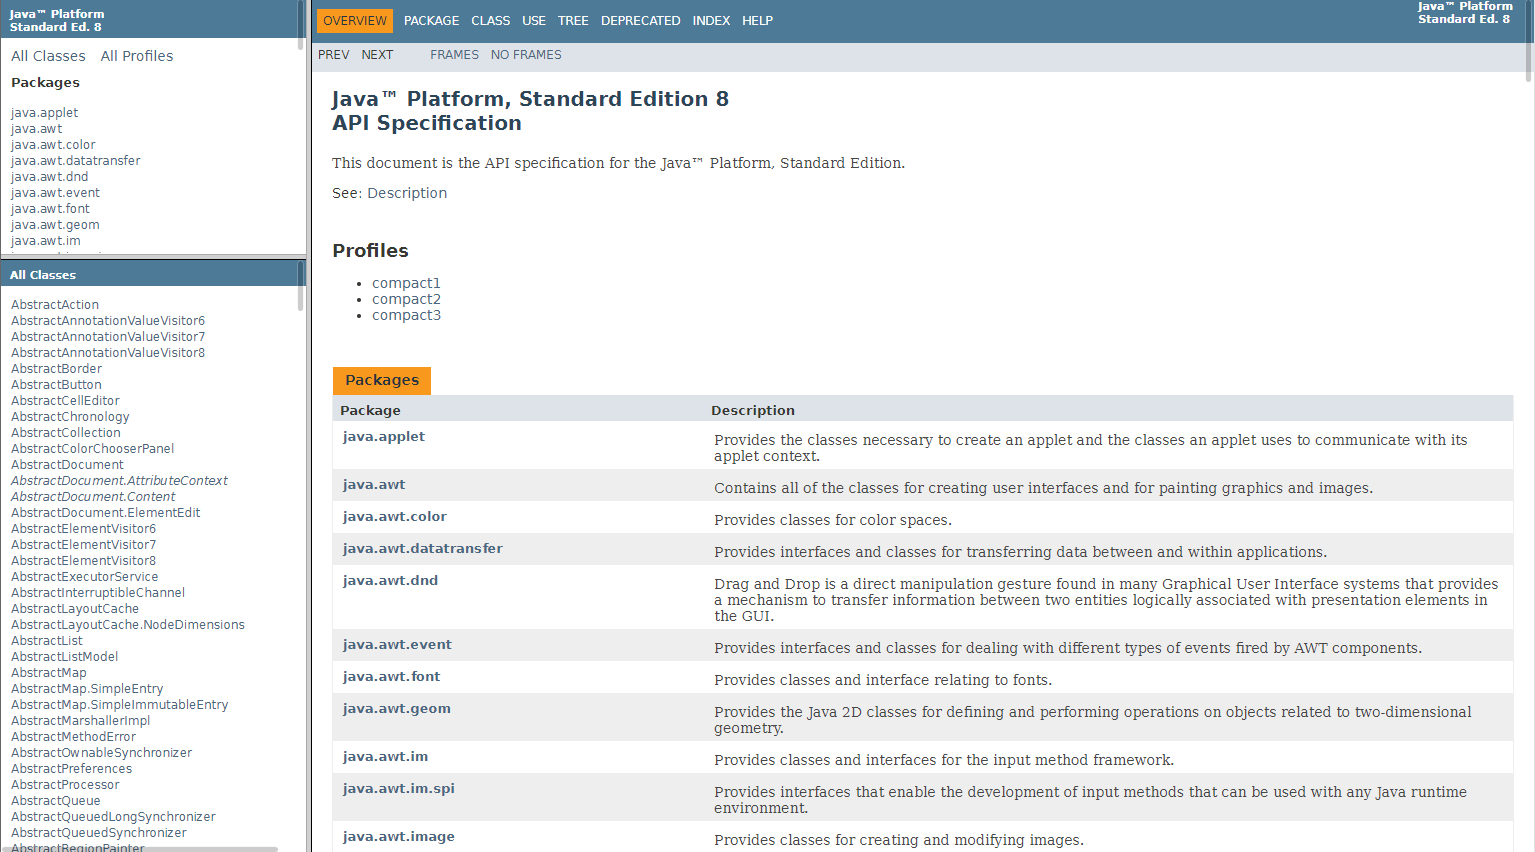The image size is (1535, 852).
Task: Open the compact1 profile
Action: (x=406, y=283)
